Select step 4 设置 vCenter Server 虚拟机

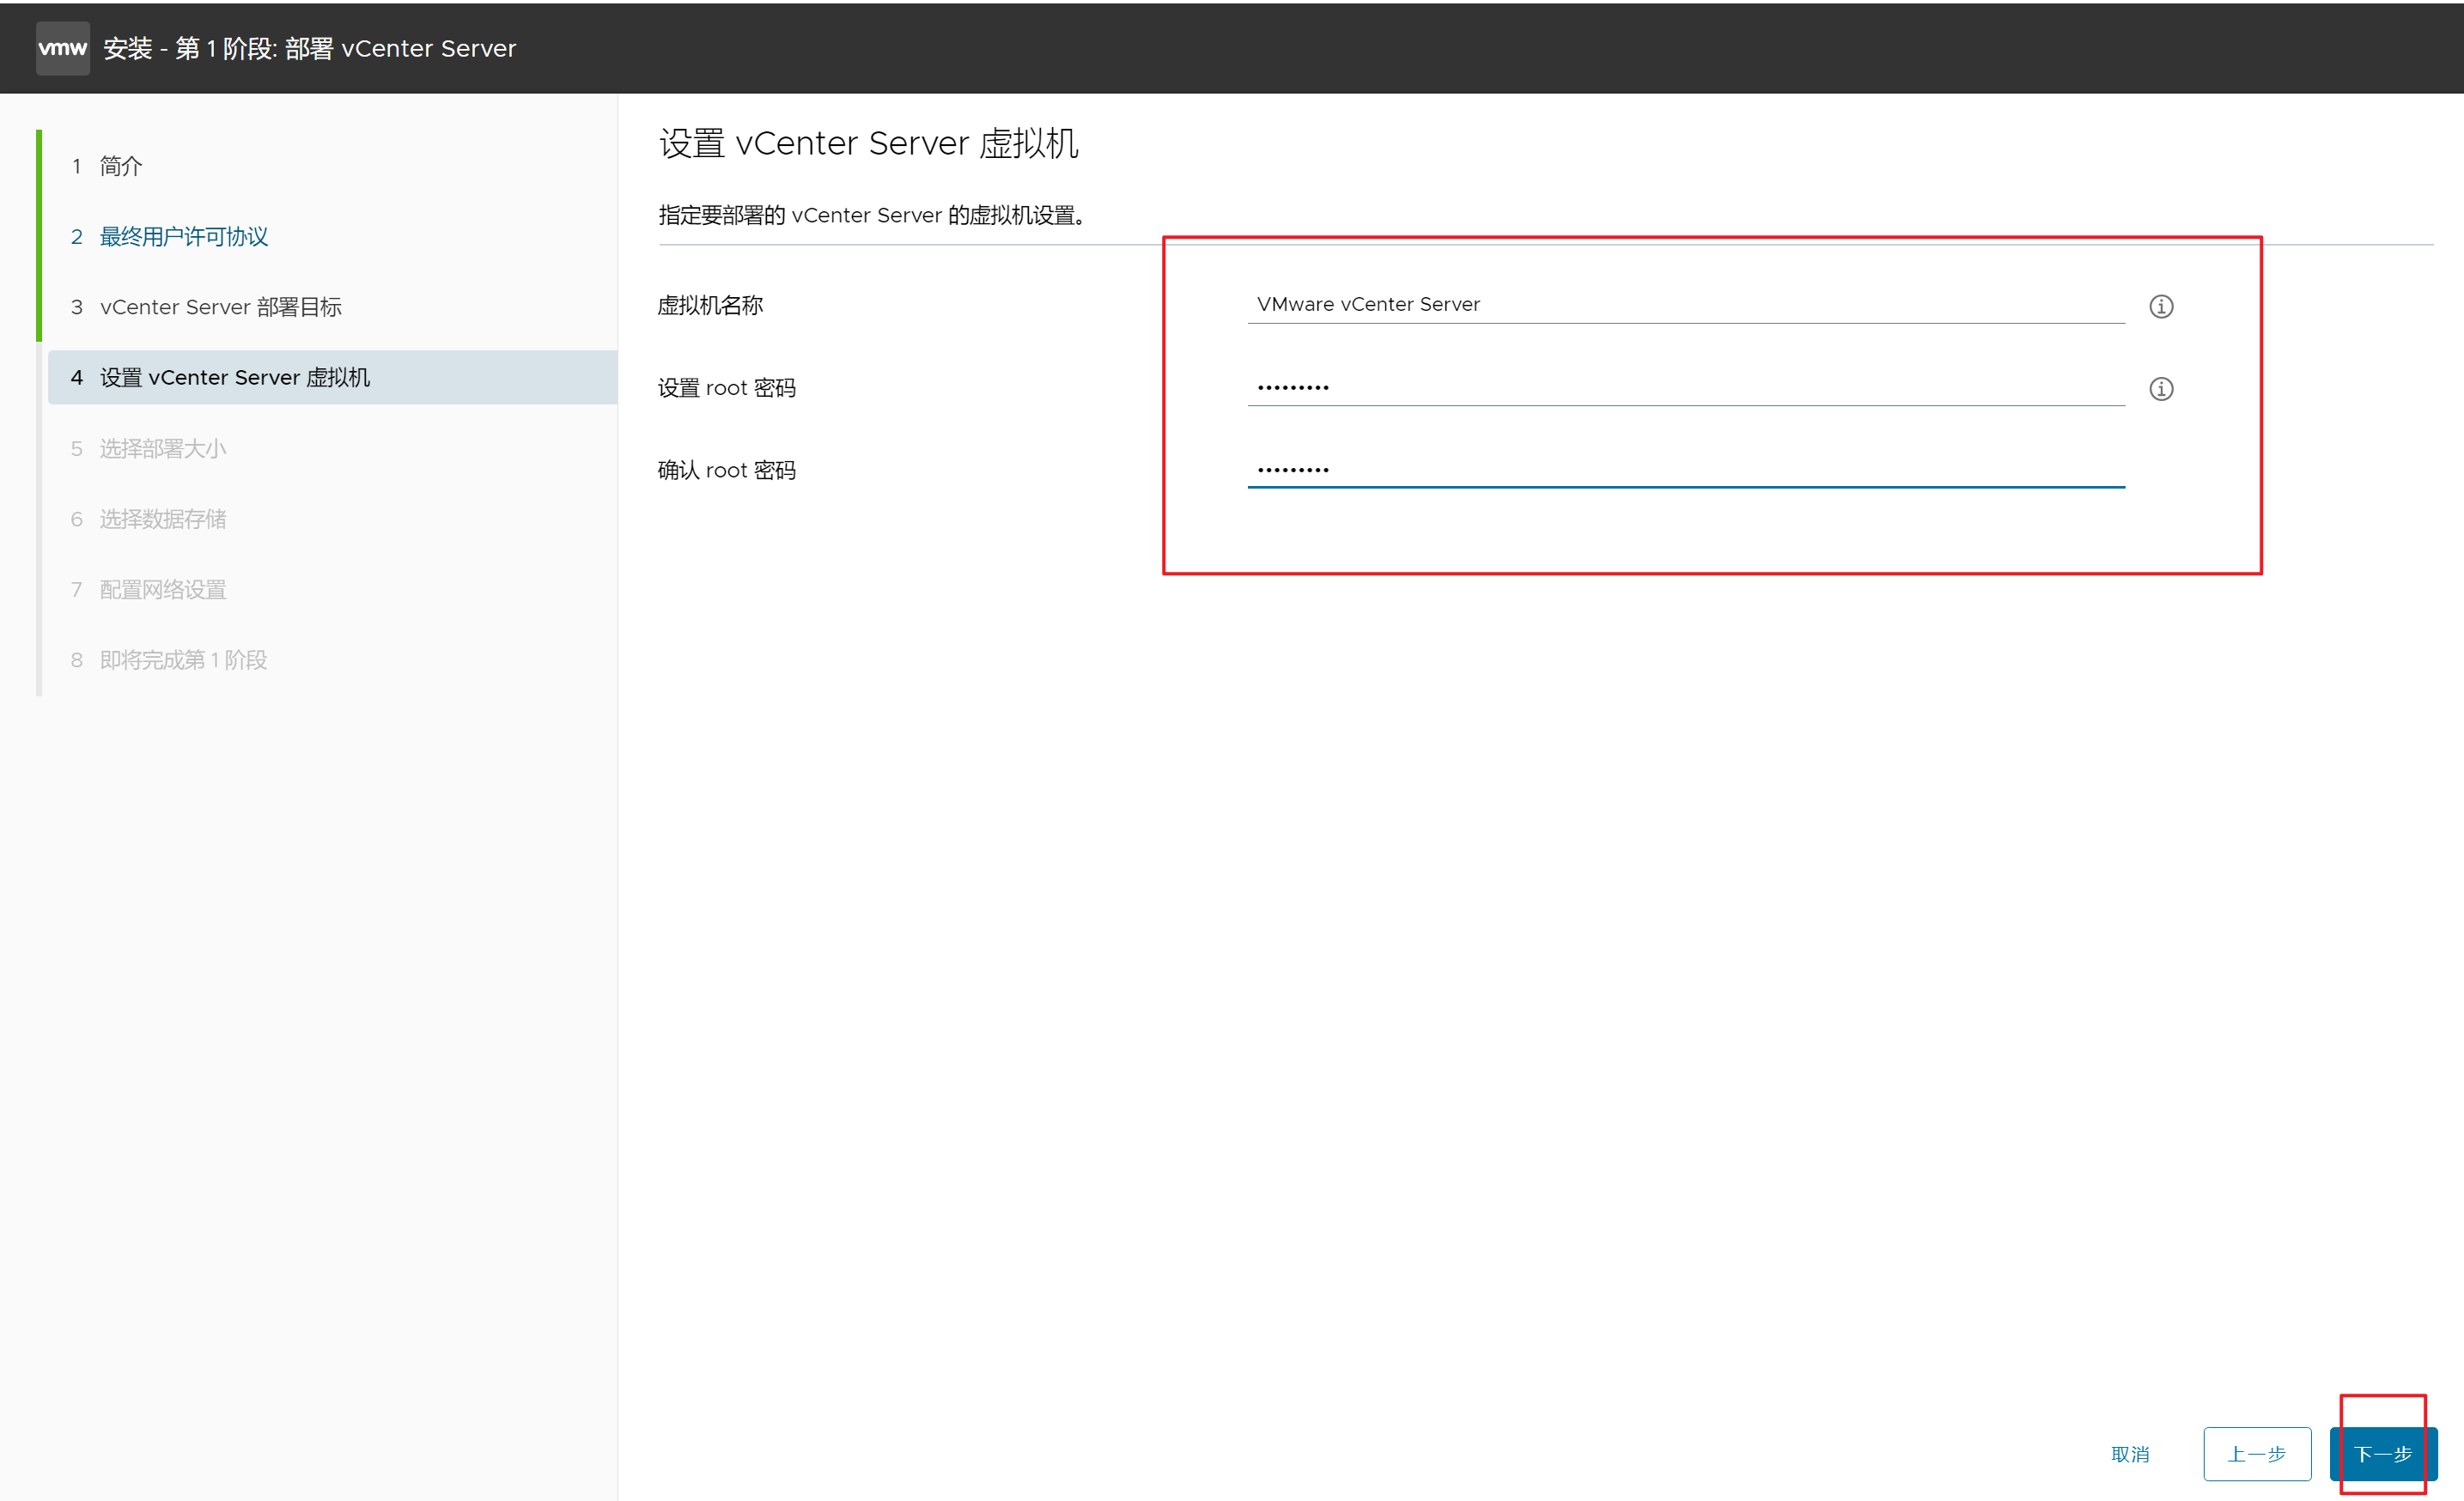click(x=234, y=378)
